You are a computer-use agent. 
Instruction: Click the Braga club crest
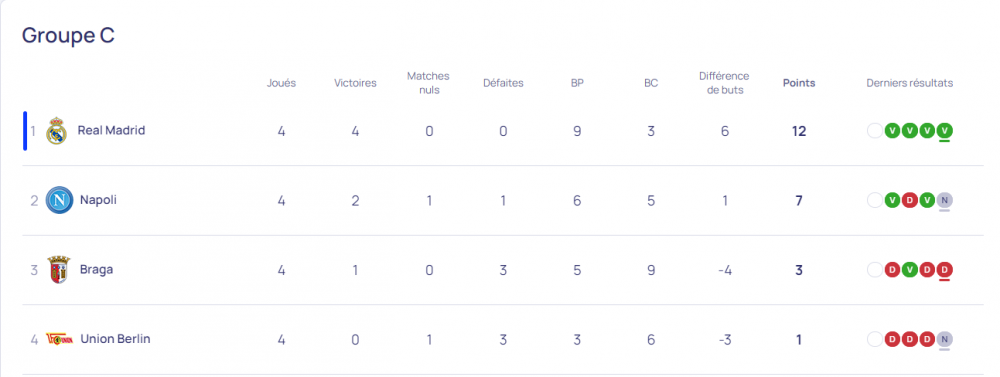(x=59, y=270)
